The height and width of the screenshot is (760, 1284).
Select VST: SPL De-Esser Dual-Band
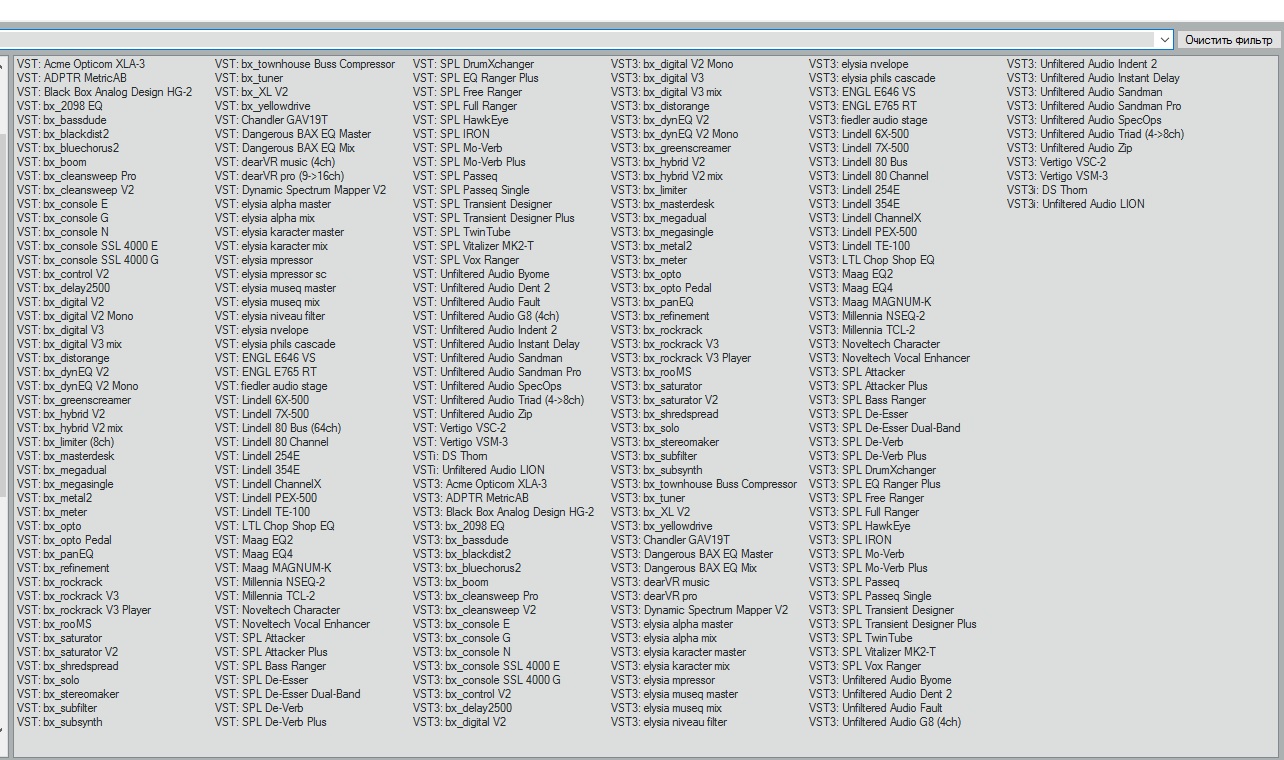288,694
